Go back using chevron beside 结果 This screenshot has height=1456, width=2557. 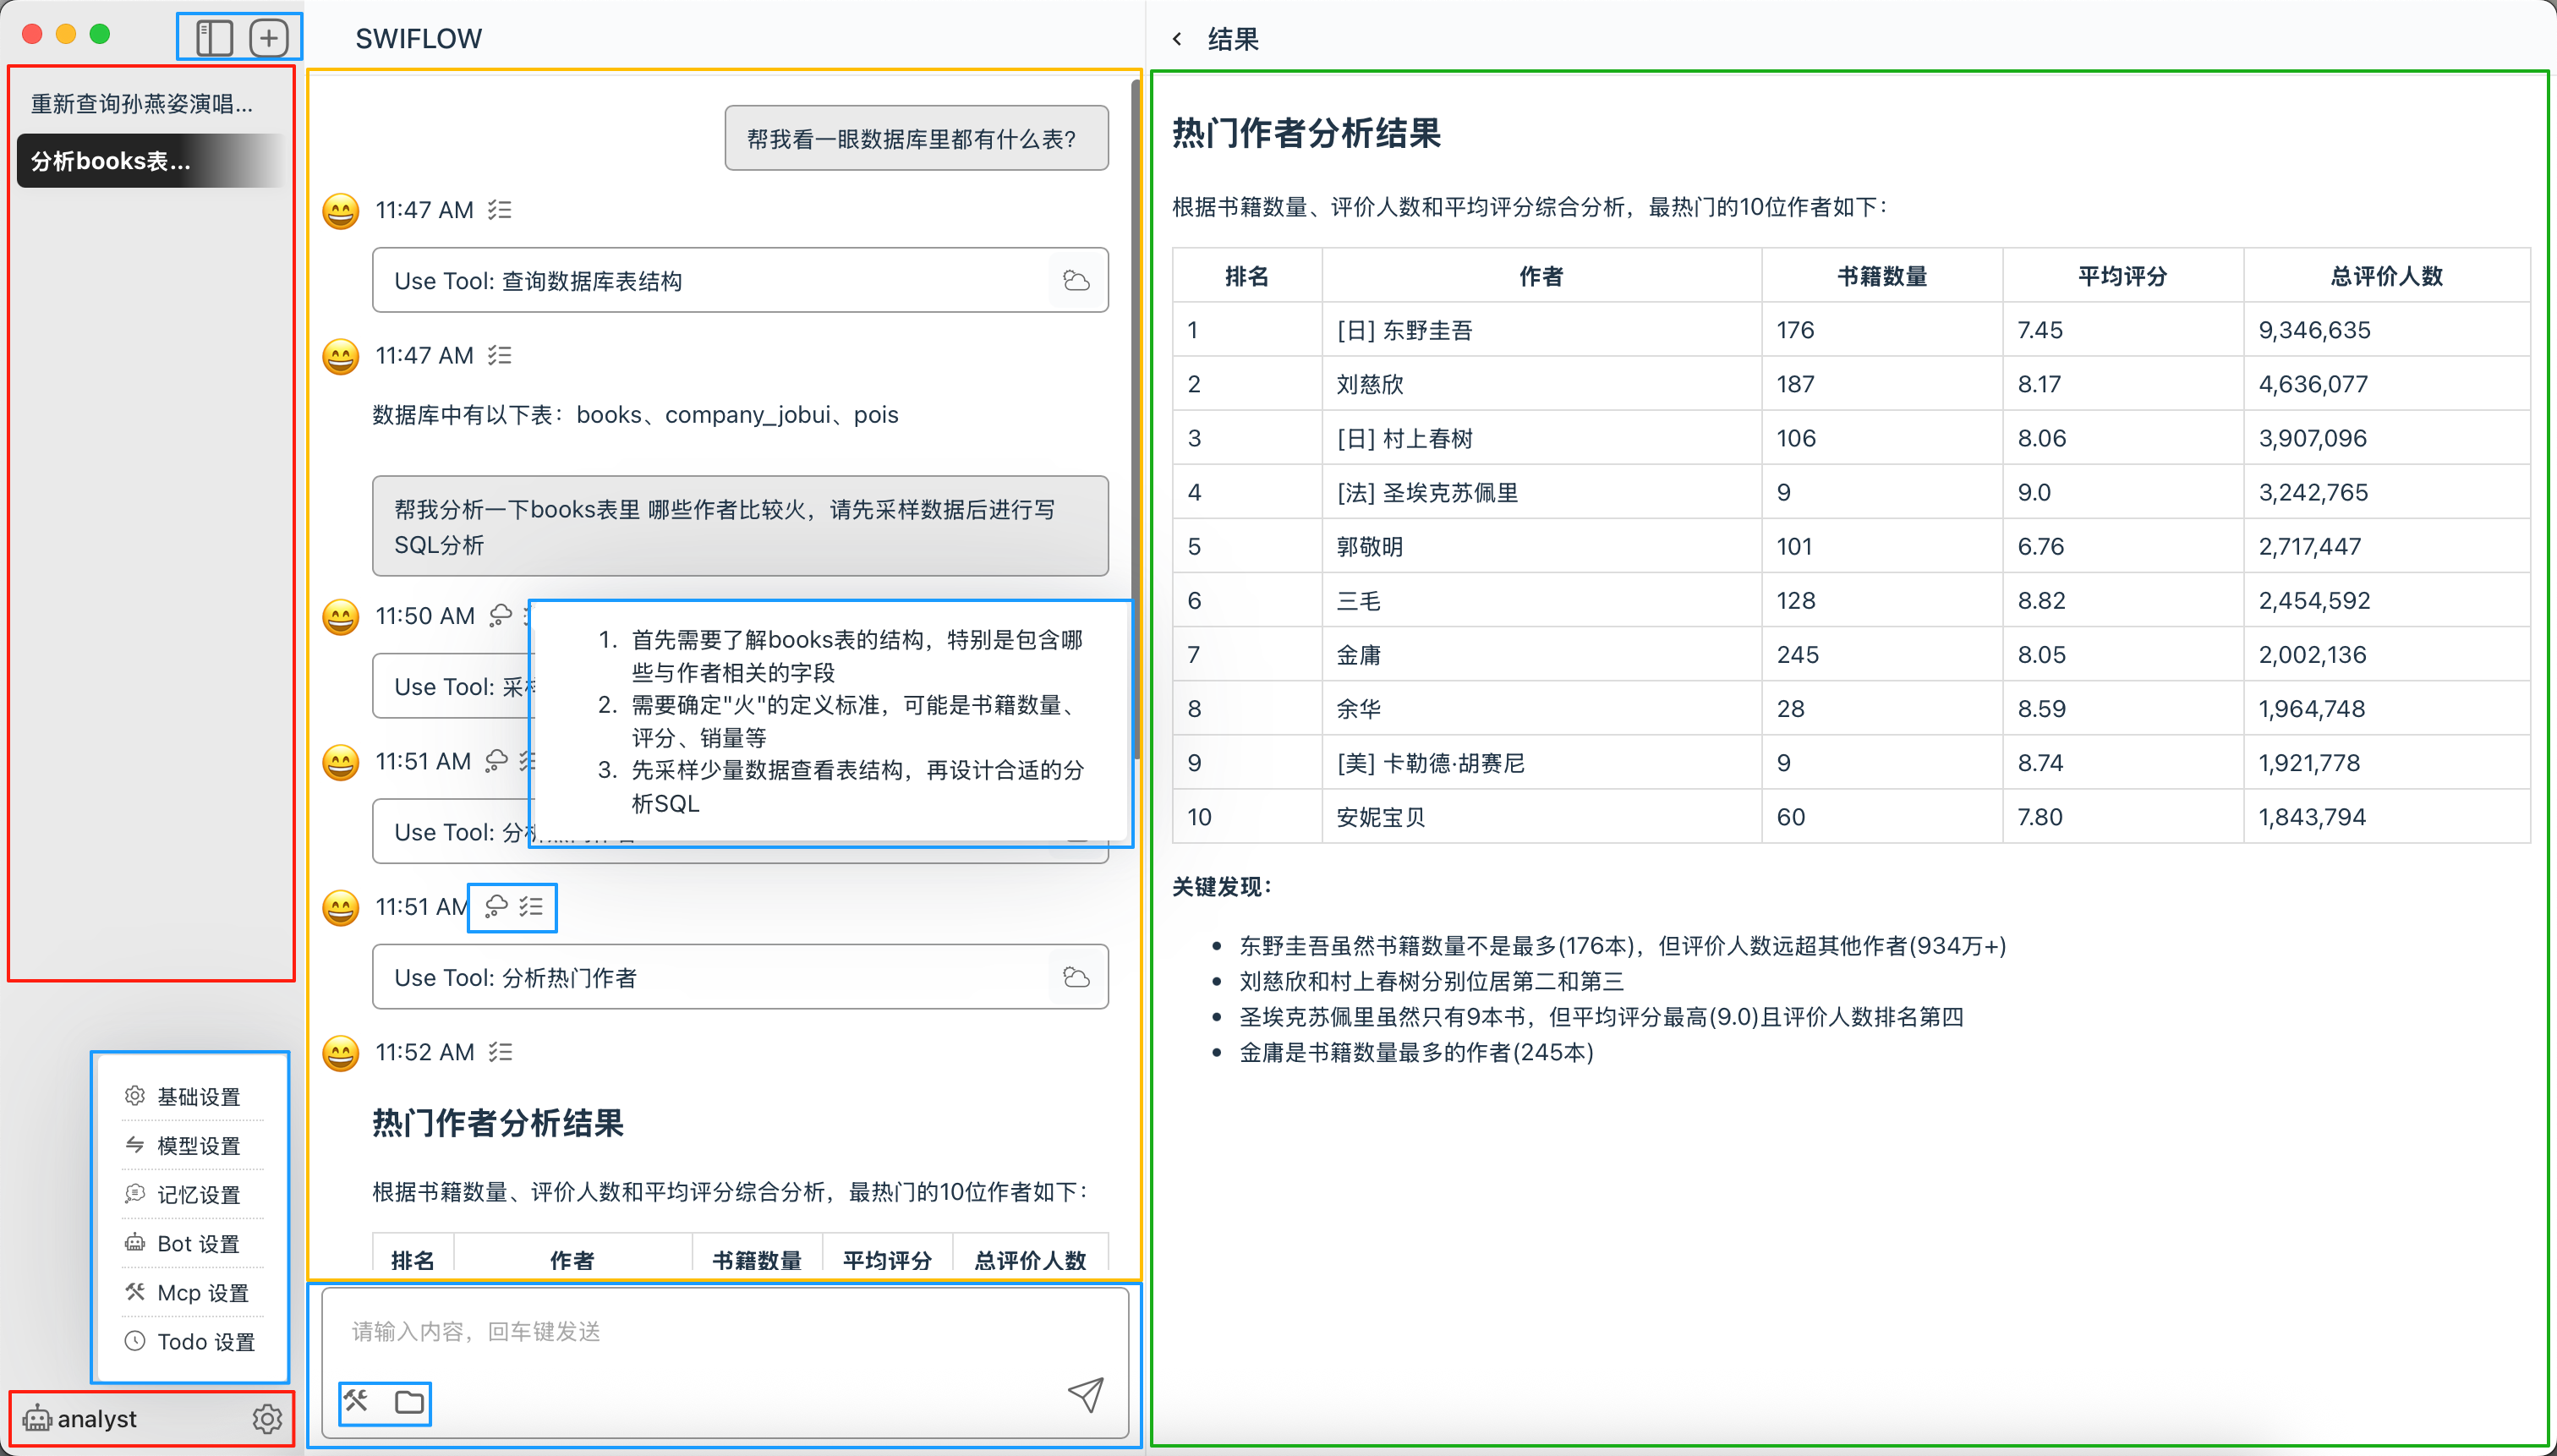click(1177, 39)
